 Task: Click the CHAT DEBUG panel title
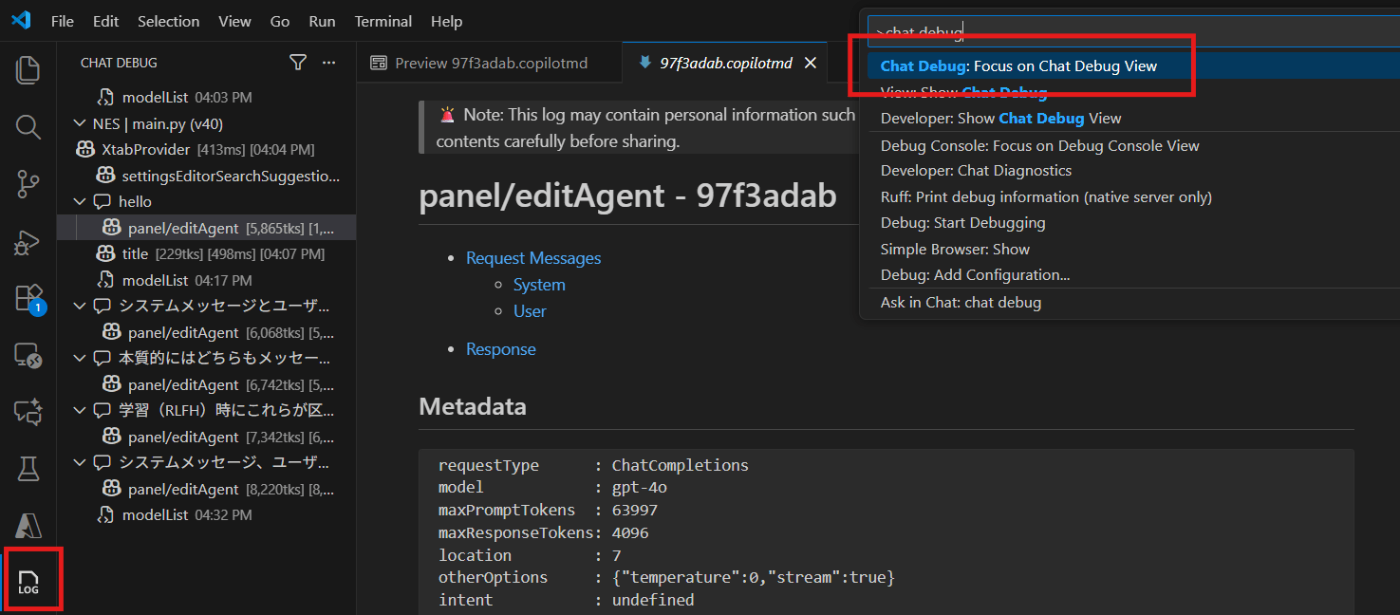point(119,63)
